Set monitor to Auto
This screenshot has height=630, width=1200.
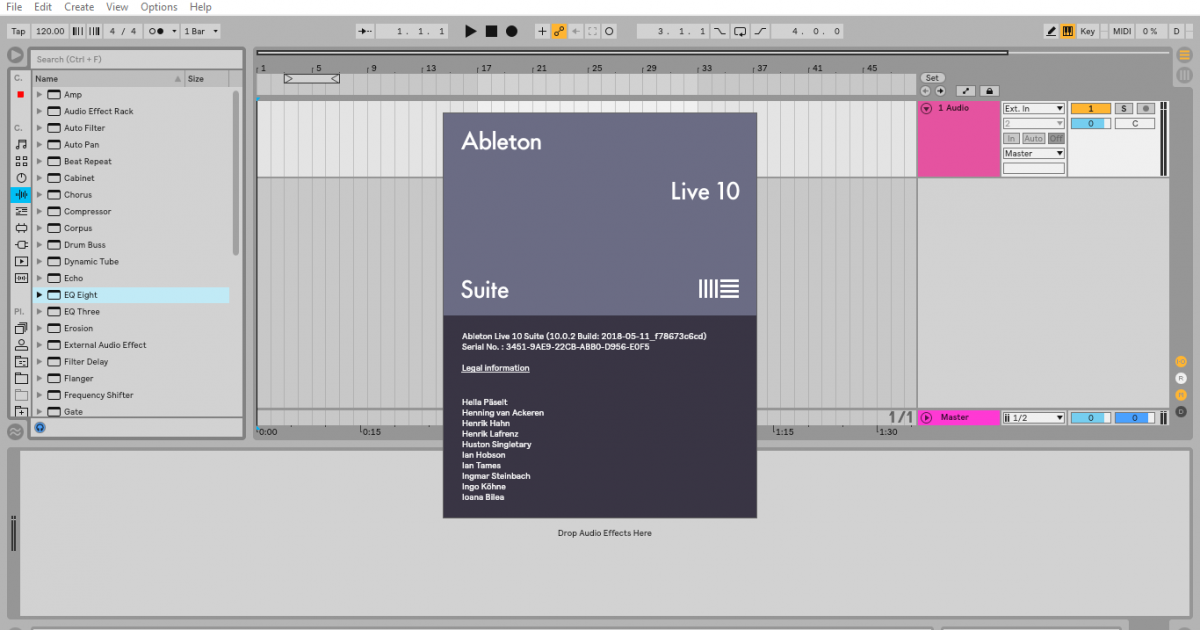click(x=1033, y=138)
